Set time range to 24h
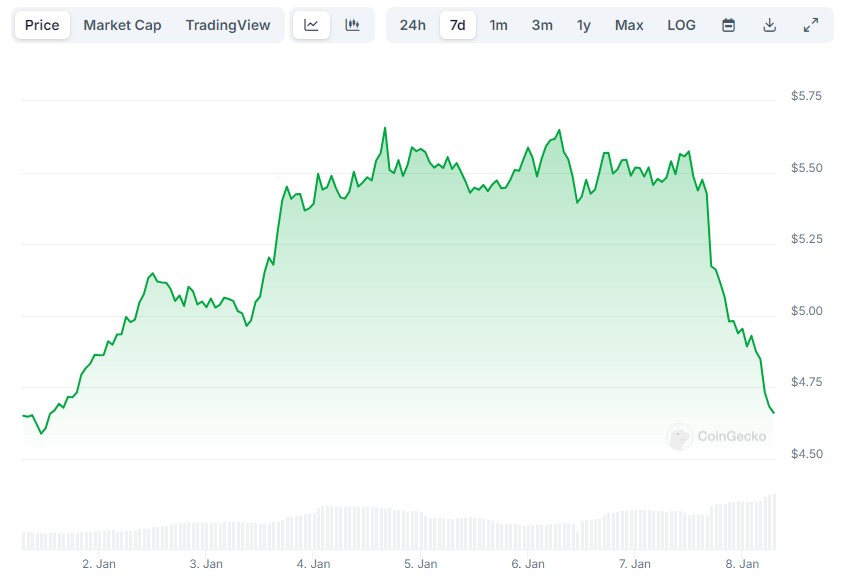The width and height of the screenshot is (843, 585). [x=412, y=25]
